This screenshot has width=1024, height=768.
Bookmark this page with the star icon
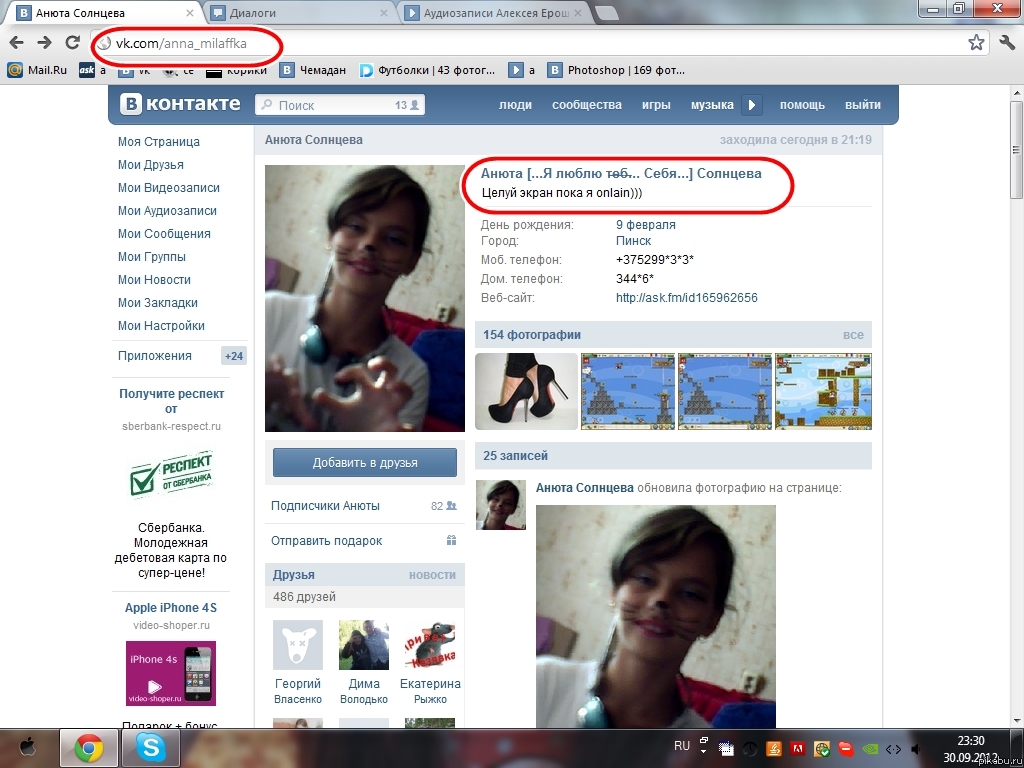(976, 43)
